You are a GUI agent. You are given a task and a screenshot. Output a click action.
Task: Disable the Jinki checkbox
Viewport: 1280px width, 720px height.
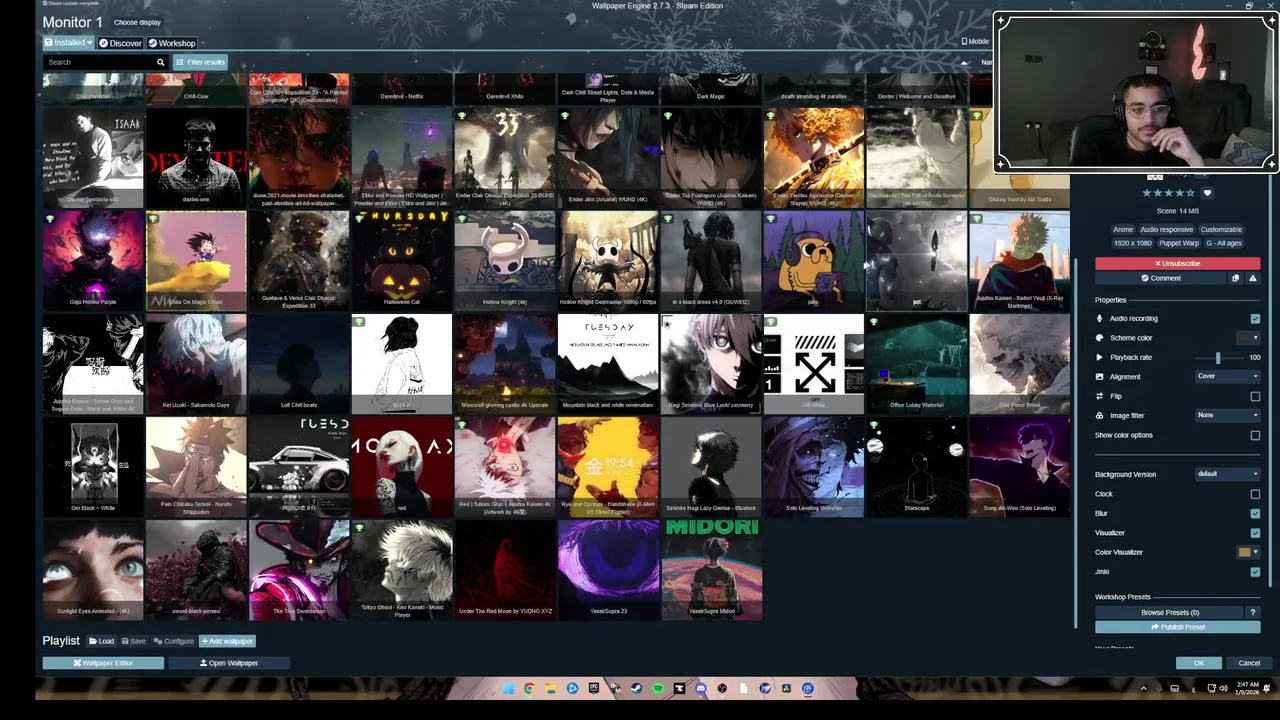(x=1255, y=572)
